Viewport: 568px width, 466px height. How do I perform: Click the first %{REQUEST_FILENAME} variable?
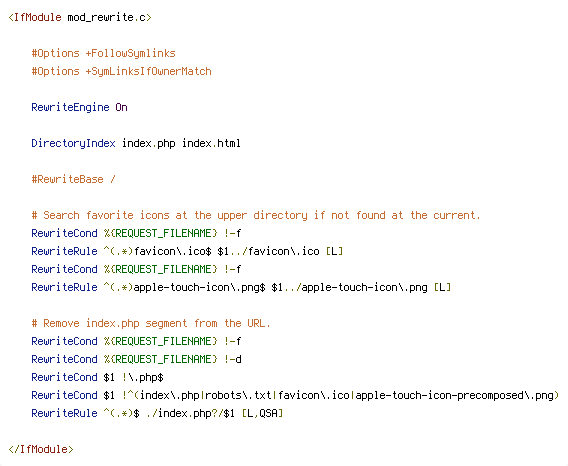pyautogui.click(x=160, y=233)
